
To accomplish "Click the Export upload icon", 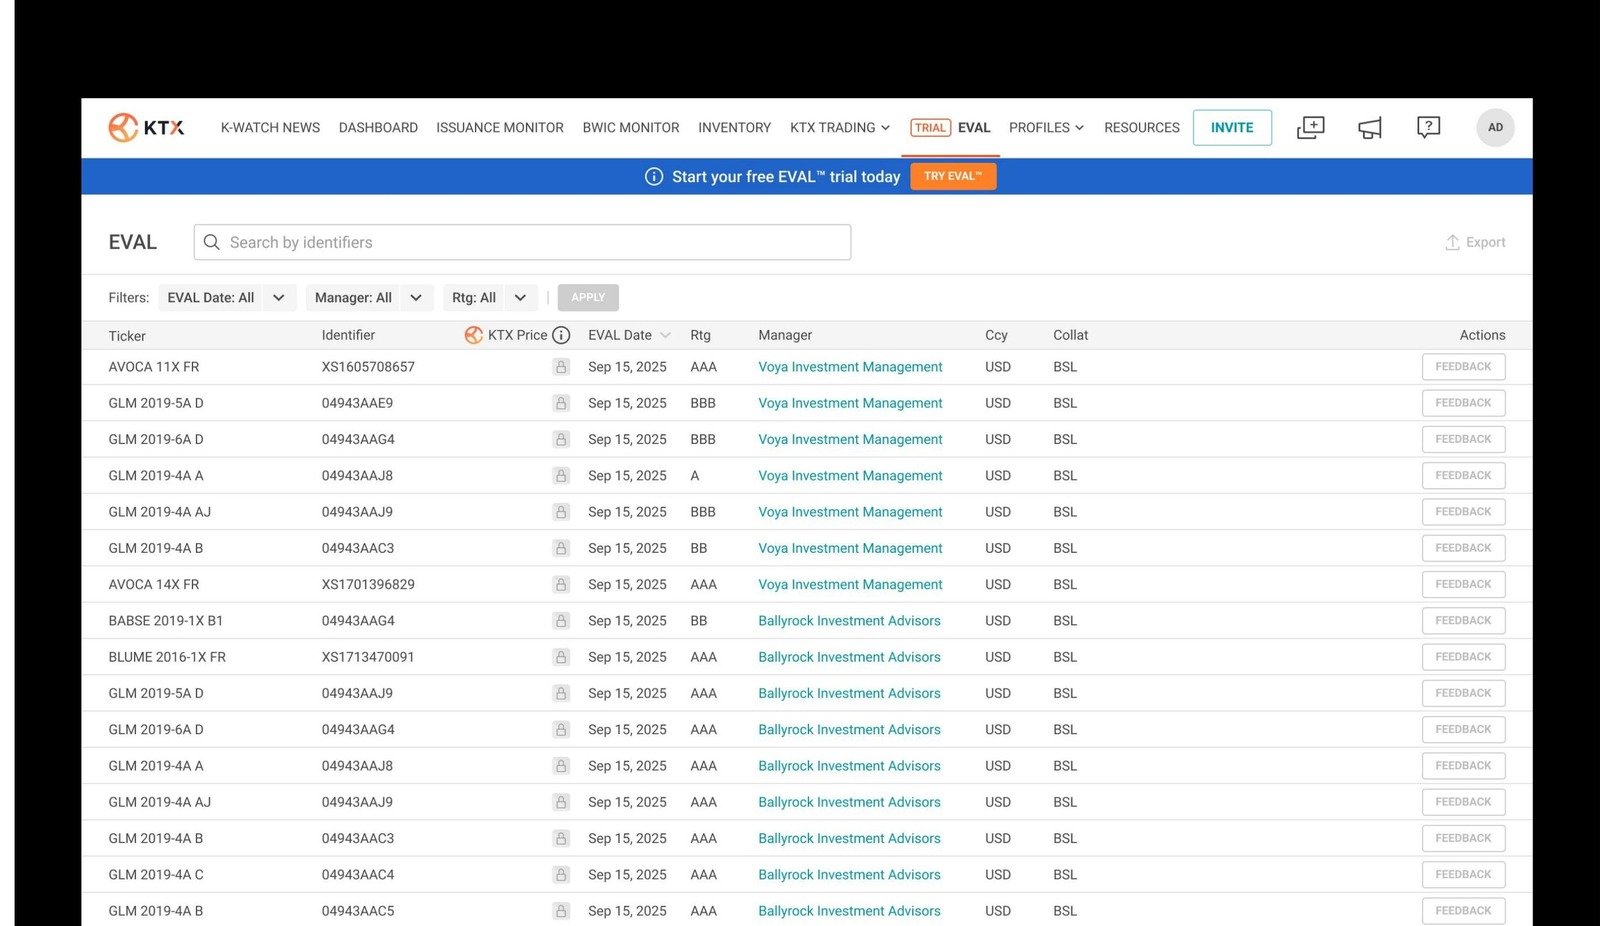I will pos(1452,242).
